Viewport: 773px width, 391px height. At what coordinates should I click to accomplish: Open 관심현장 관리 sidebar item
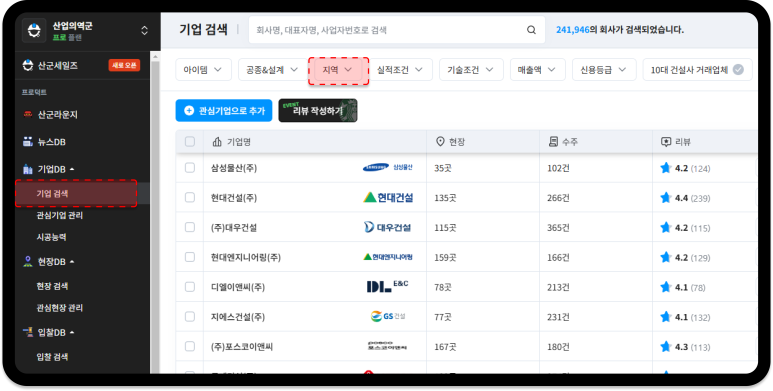pyautogui.click(x=60, y=308)
